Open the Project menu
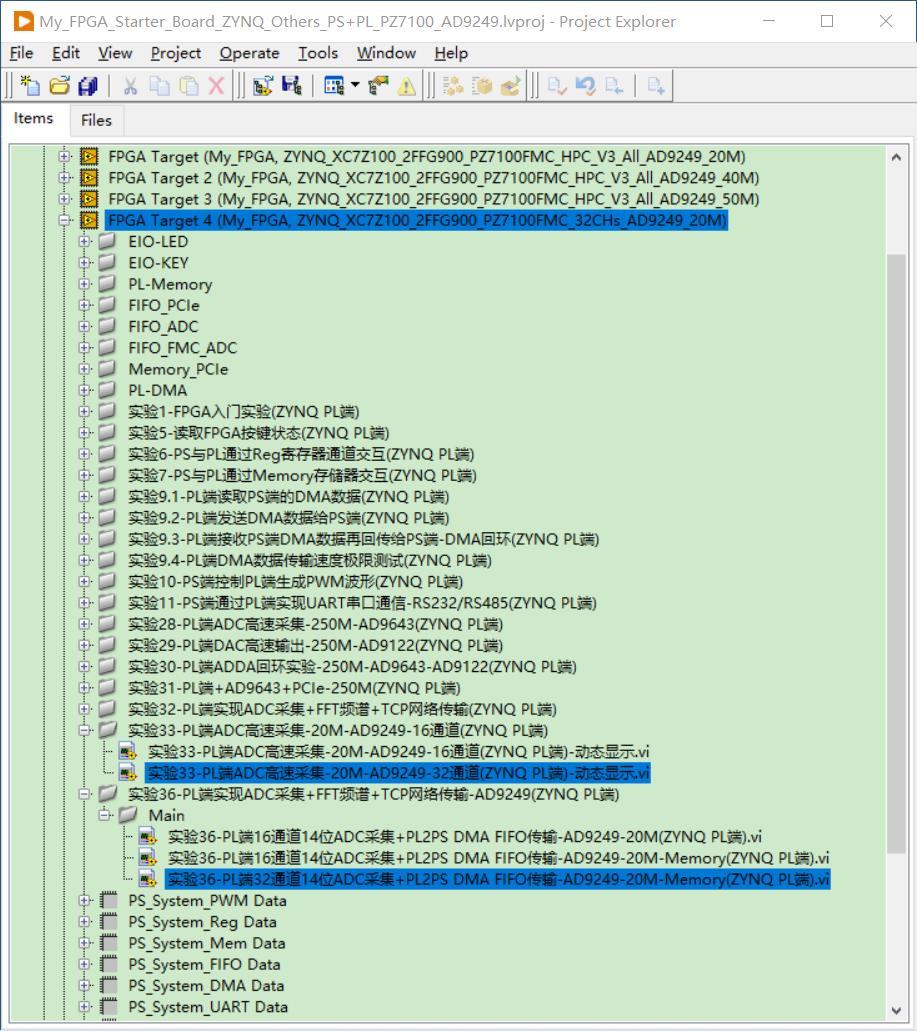 click(x=176, y=53)
